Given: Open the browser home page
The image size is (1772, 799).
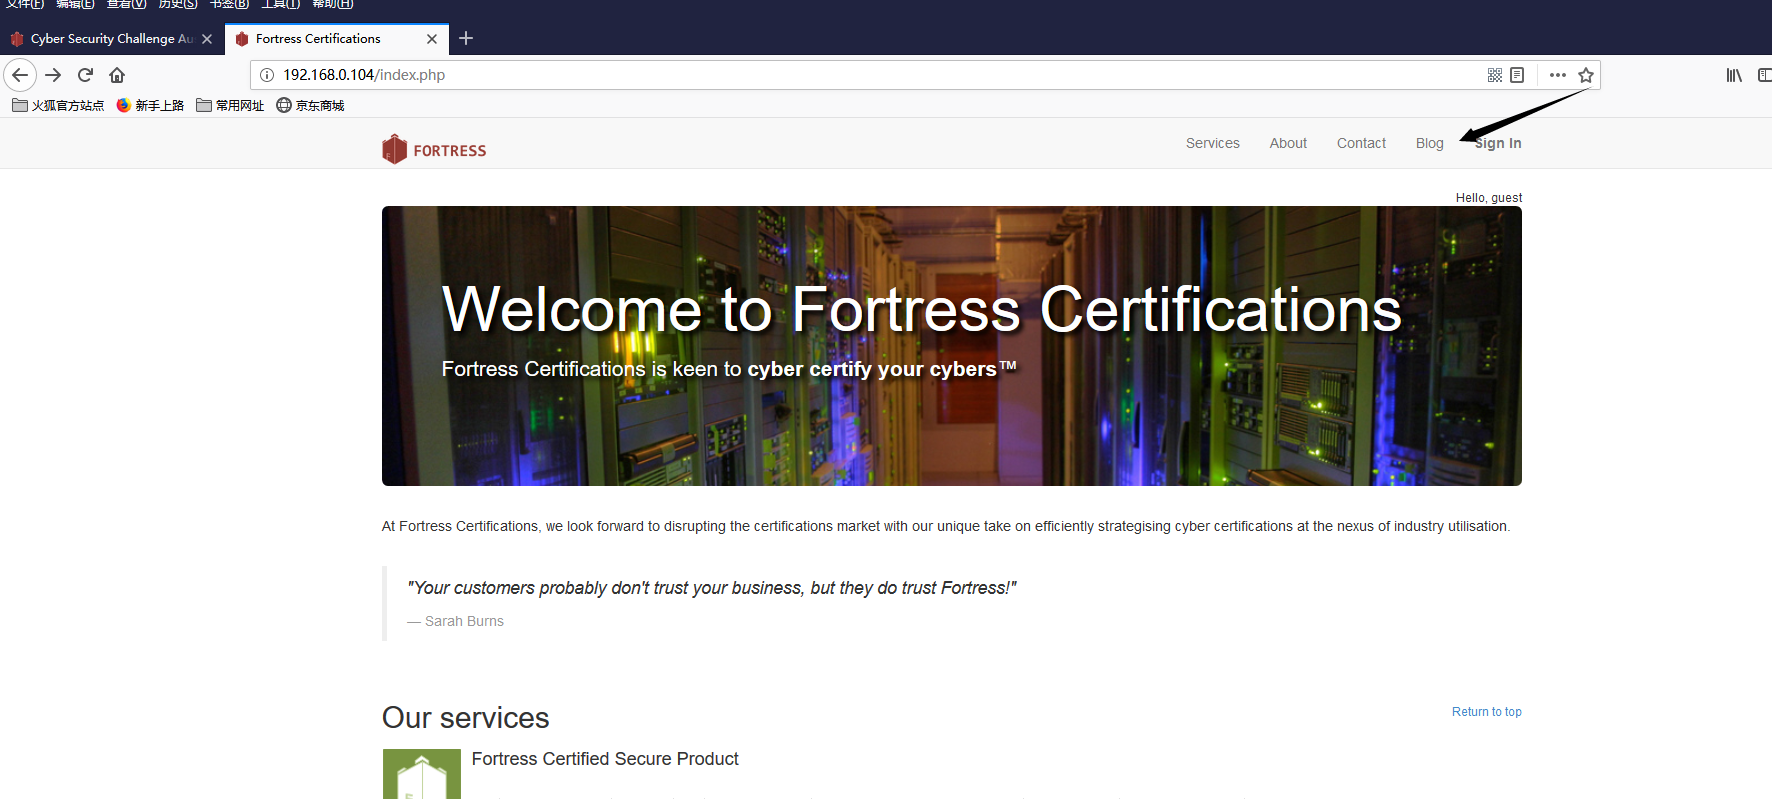Looking at the screenshot, I should point(117,75).
